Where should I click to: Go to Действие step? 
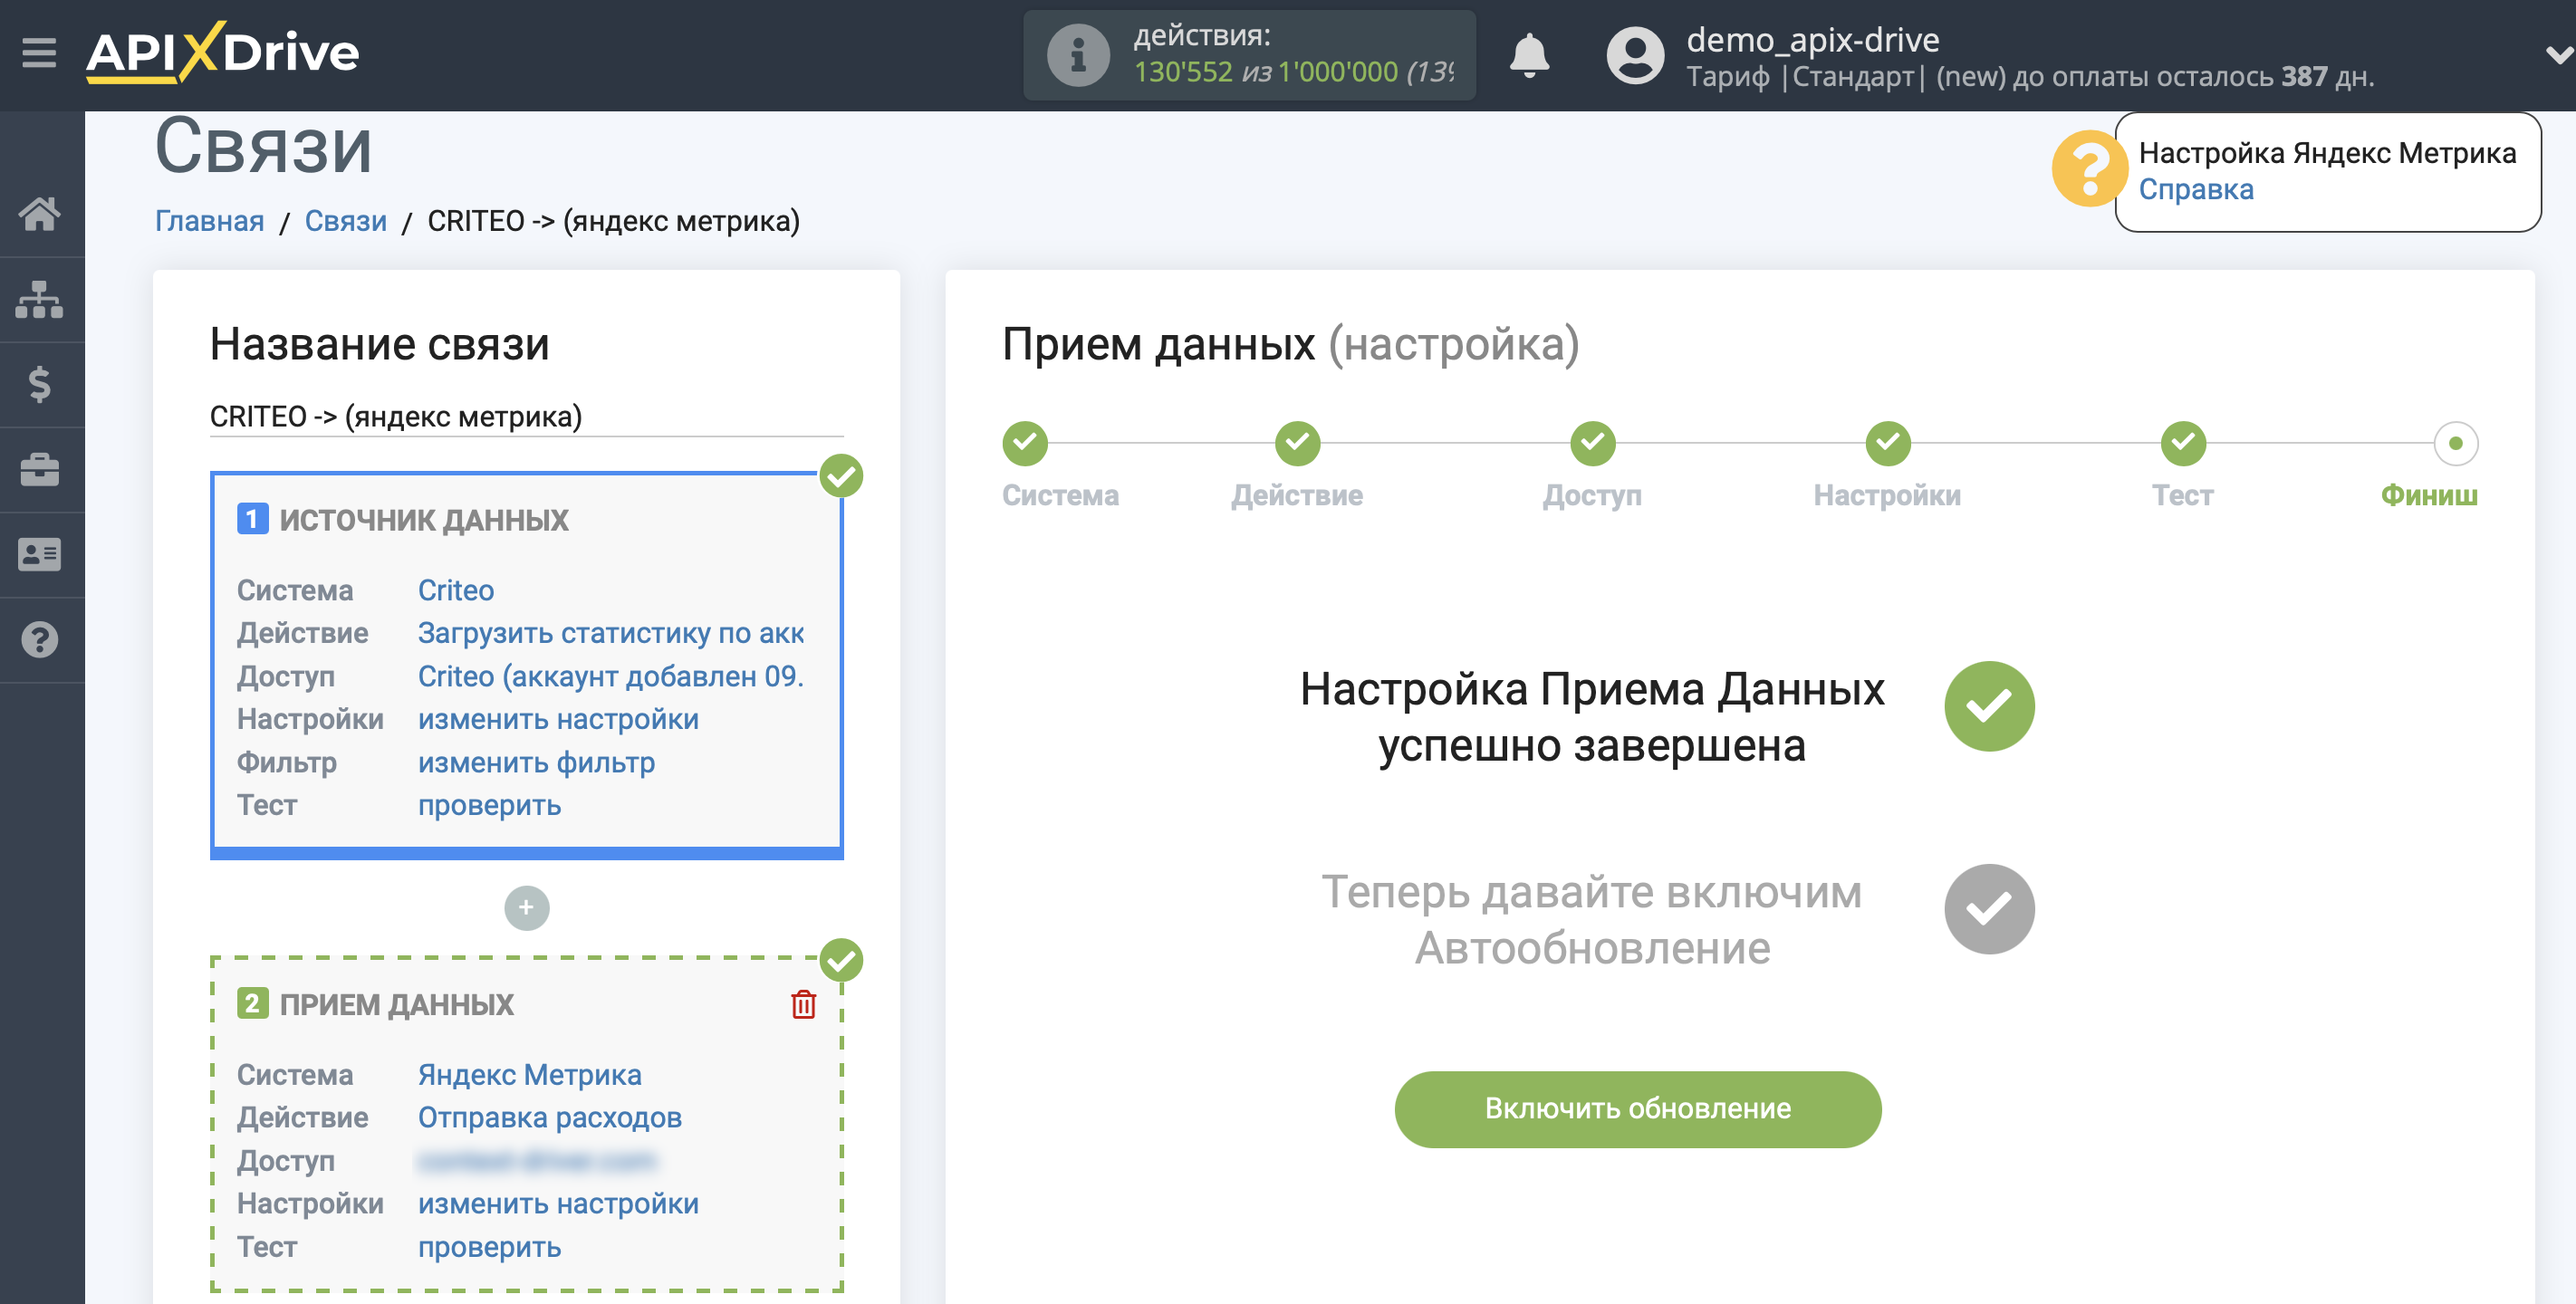1297,444
